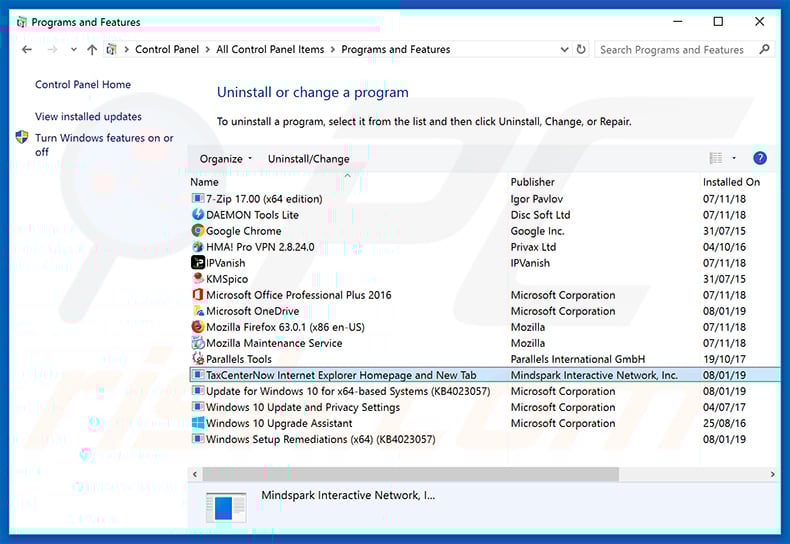
Task: Click the Mozilla Firefox icon
Action: (x=198, y=327)
